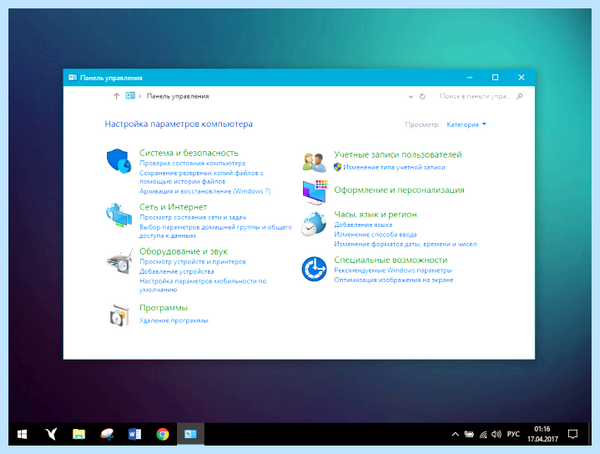600x454 pixels.
Task: Close the Control Panel window
Action: (521, 78)
